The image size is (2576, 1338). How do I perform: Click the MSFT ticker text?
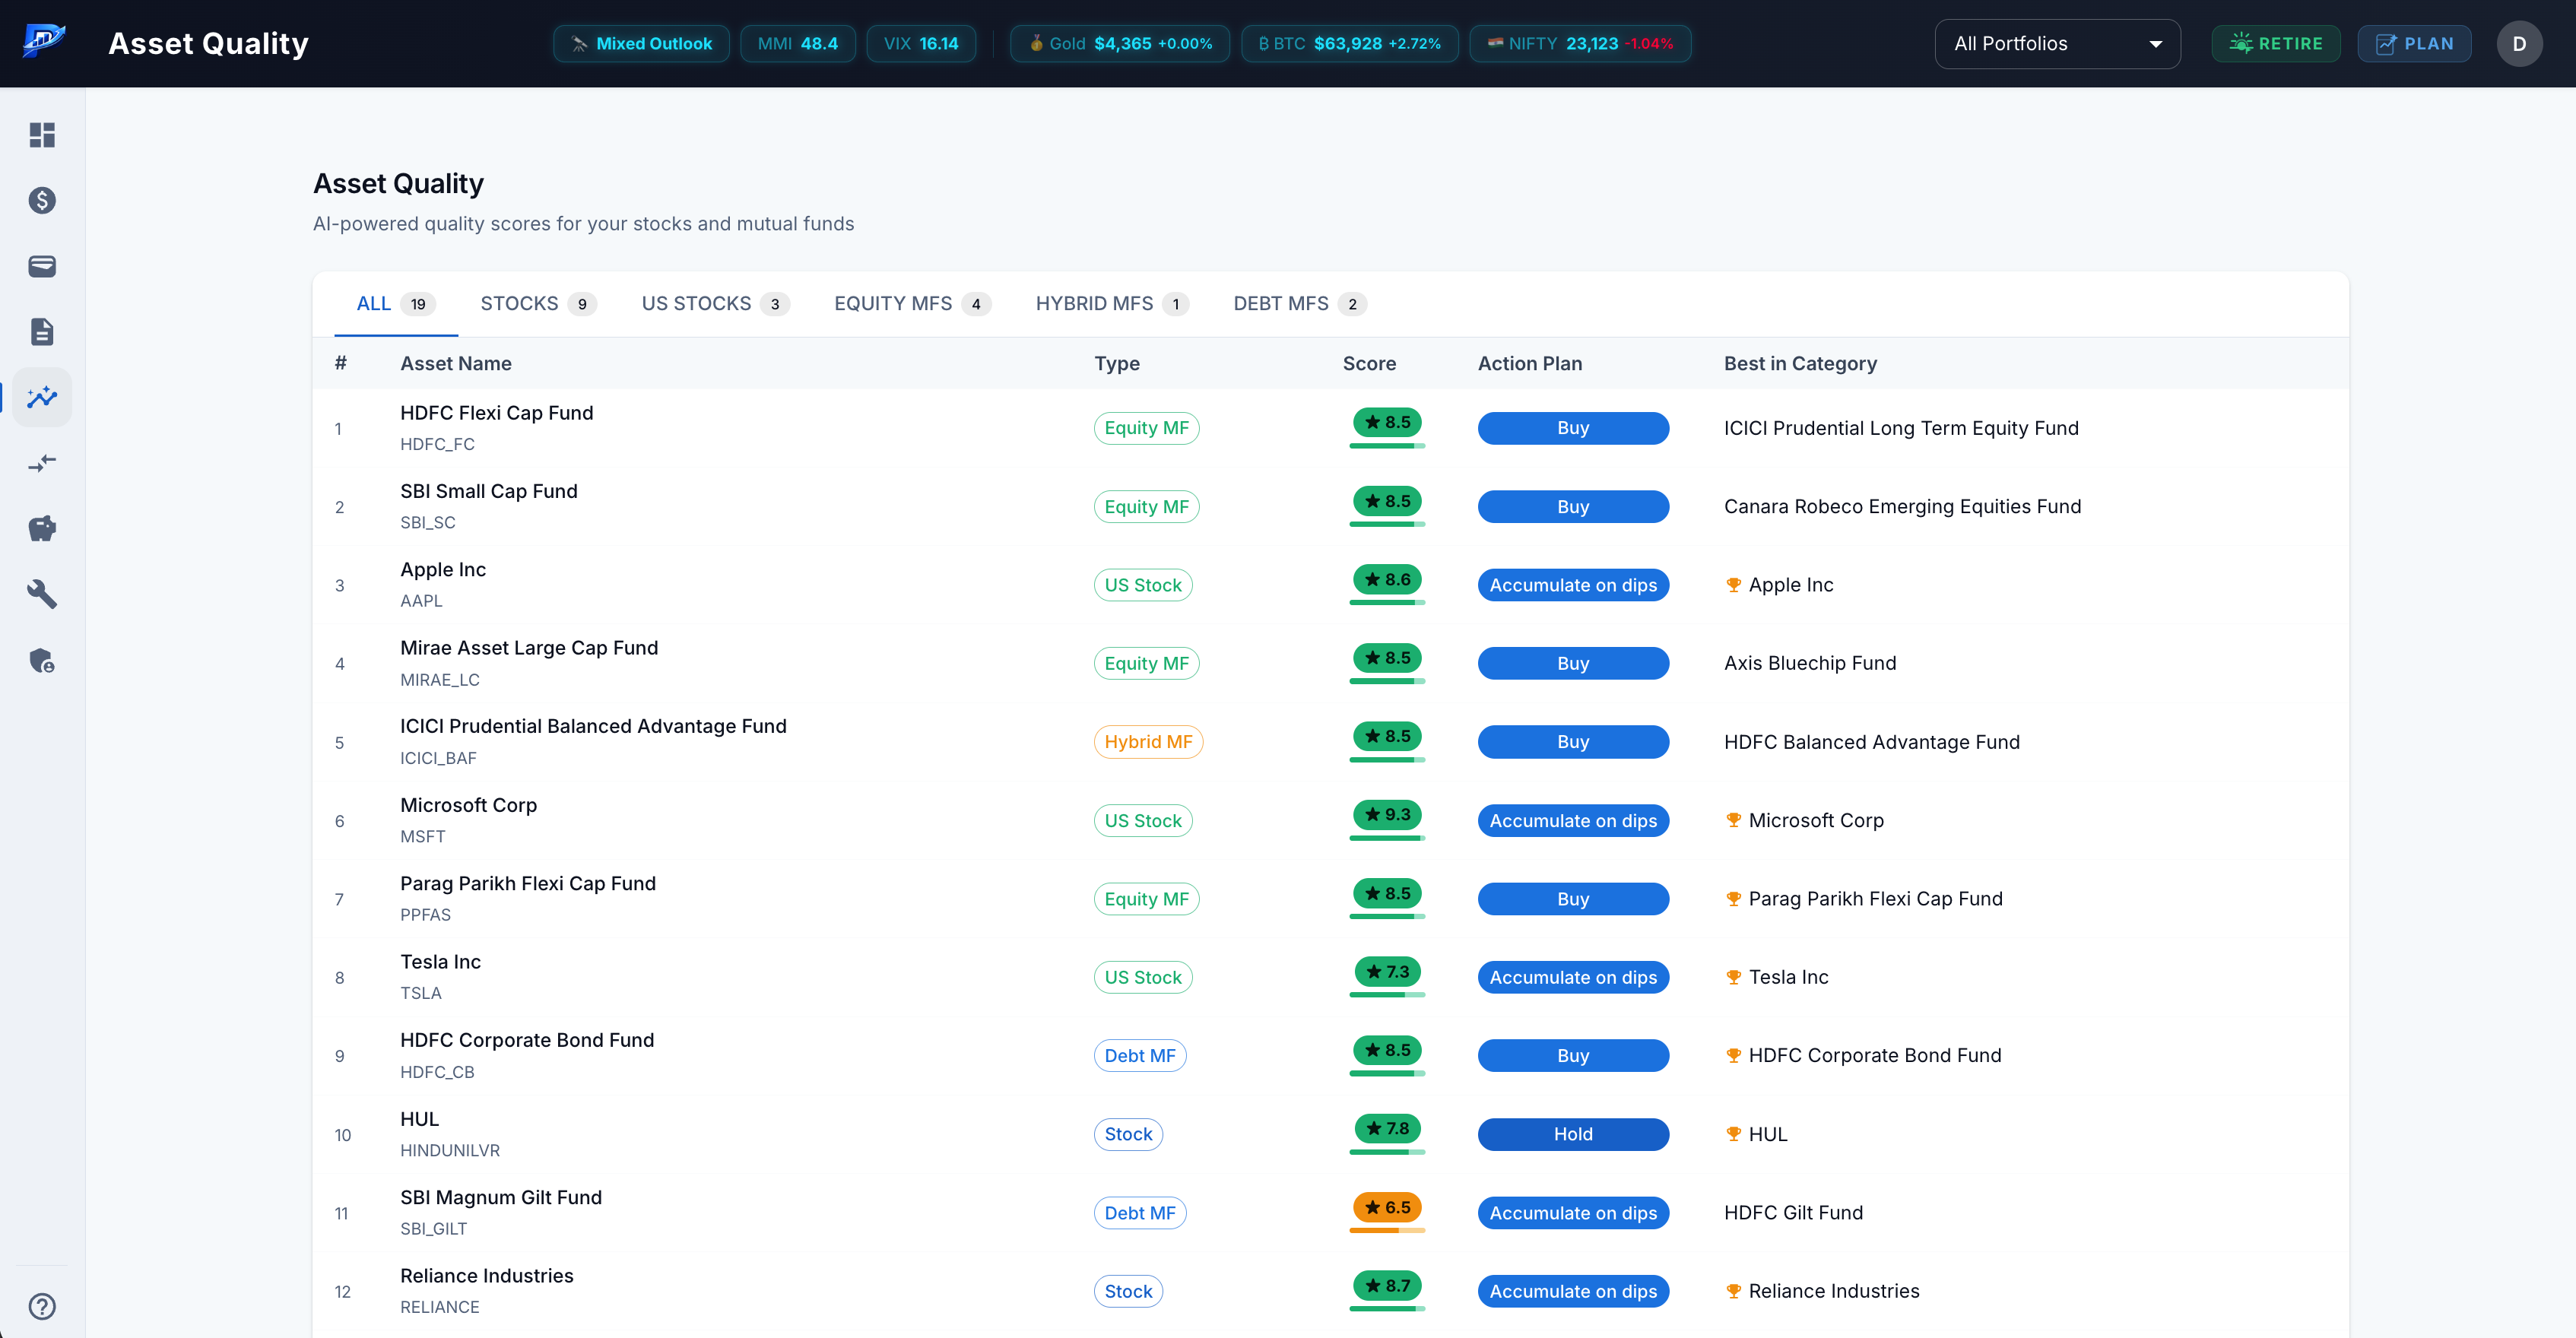(x=423, y=836)
